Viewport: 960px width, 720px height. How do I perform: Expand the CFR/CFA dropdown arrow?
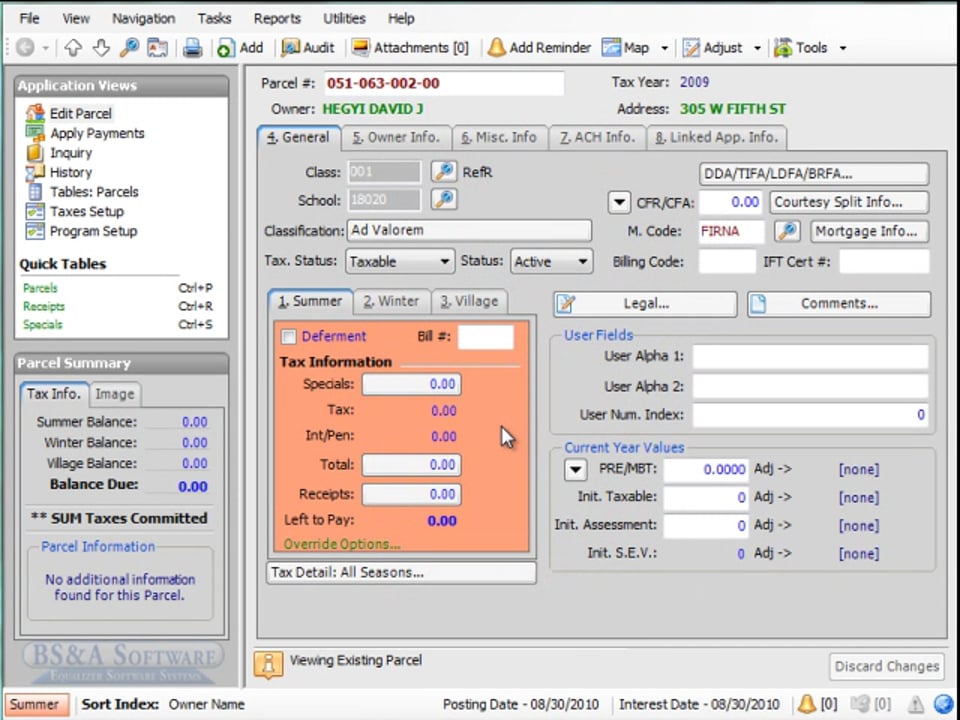619,203
